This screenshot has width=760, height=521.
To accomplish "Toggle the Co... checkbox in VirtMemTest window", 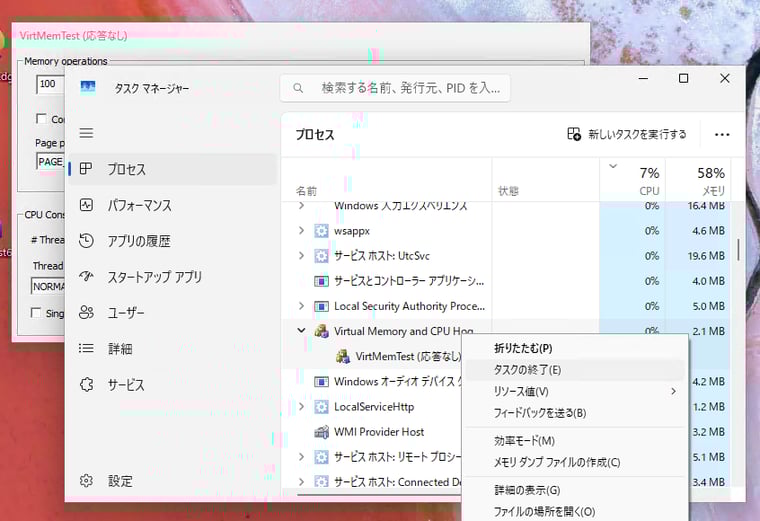I will [42, 119].
